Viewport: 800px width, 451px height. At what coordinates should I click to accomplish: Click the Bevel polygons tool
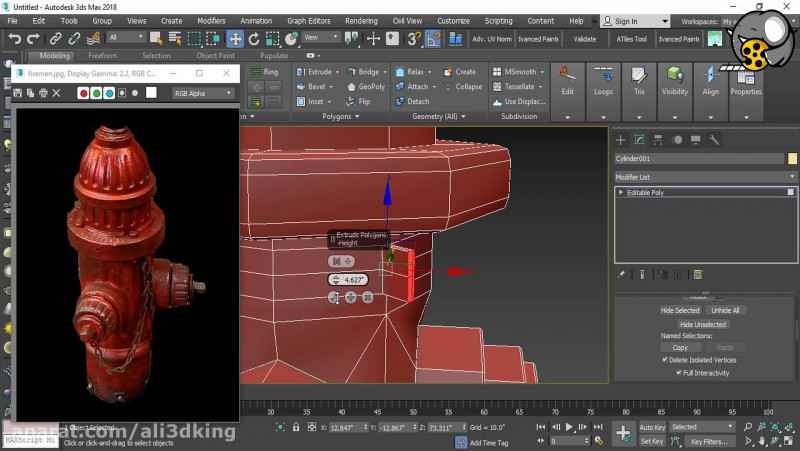pos(312,87)
